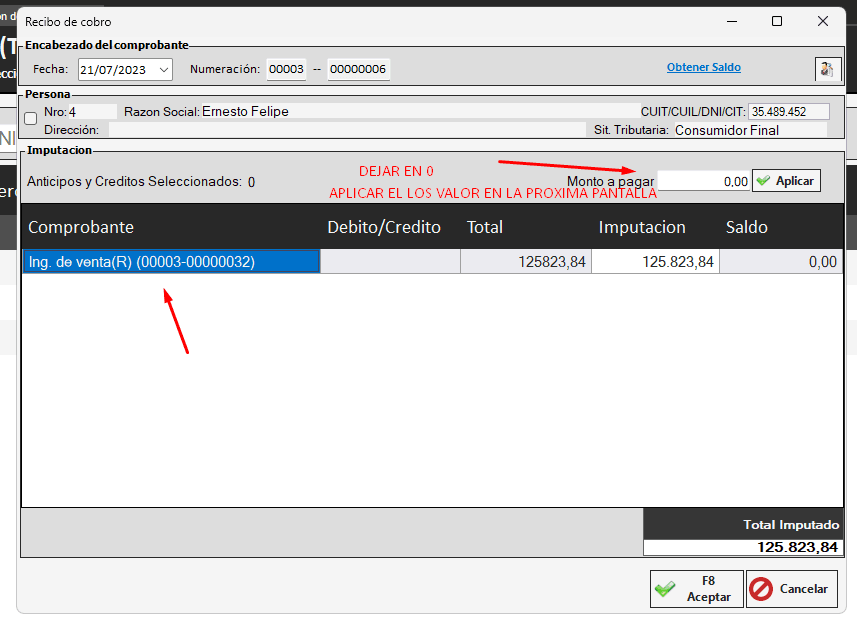Toggle the checkbox in the Persona section
The width and height of the screenshot is (857, 622).
click(x=30, y=118)
